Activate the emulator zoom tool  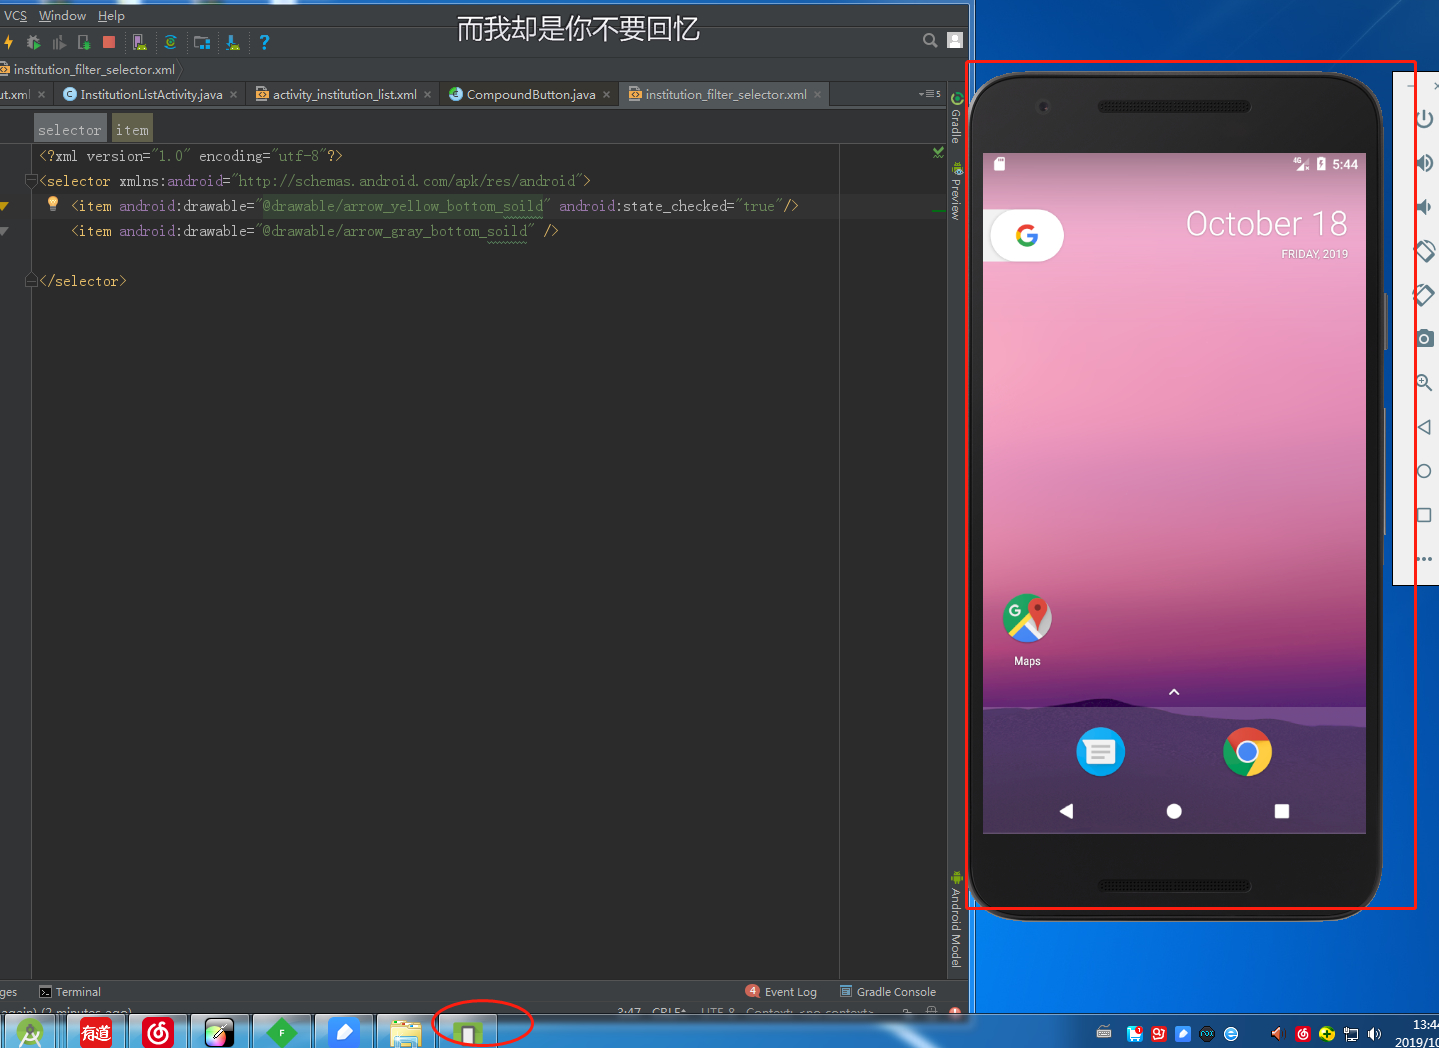[1425, 383]
